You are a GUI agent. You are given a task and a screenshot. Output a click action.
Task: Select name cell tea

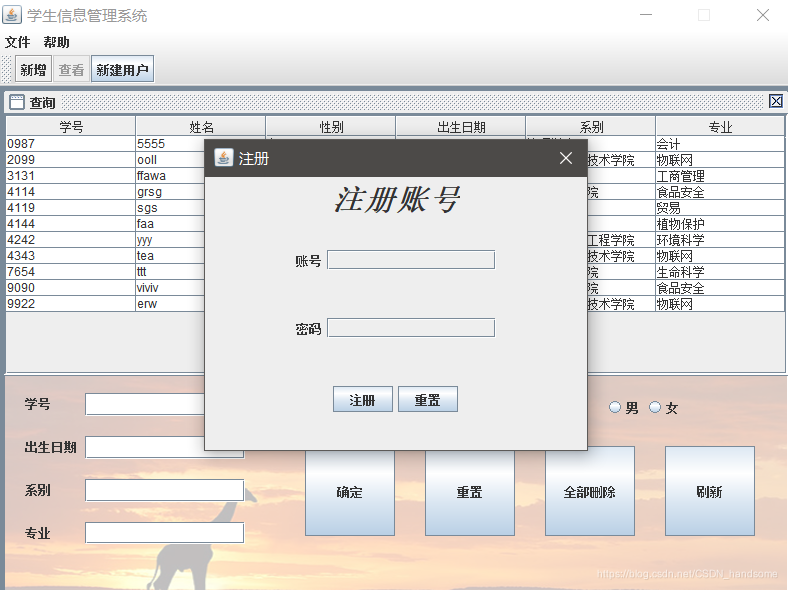point(170,256)
